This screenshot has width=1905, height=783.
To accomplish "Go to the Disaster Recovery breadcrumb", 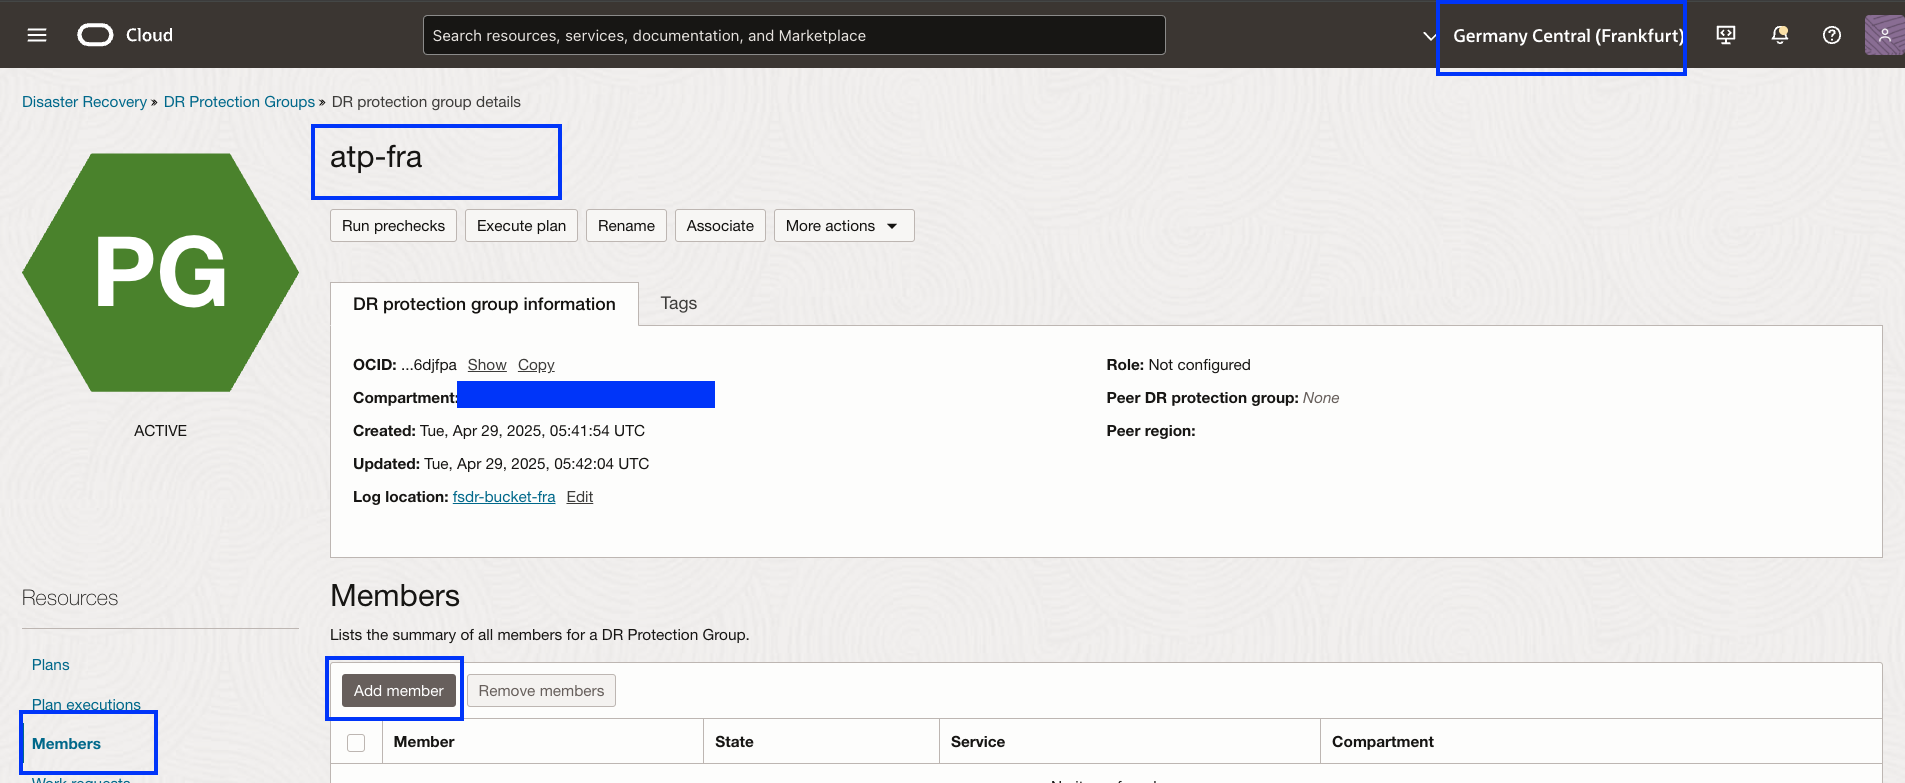I will click(x=84, y=102).
